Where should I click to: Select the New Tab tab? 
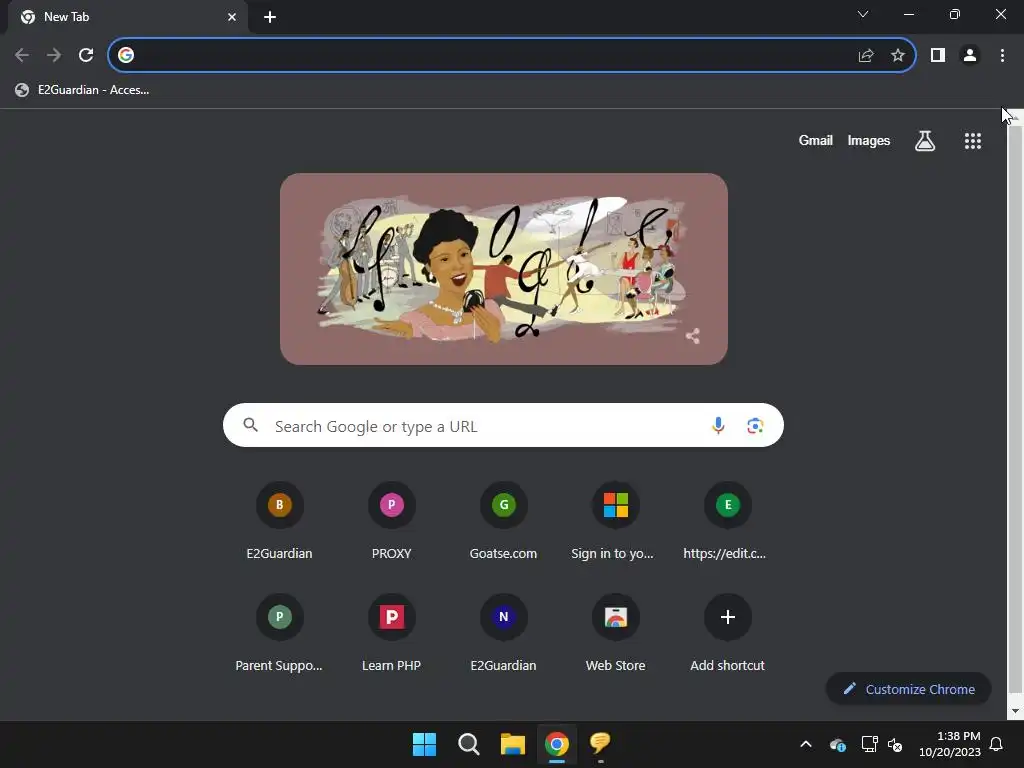128,17
